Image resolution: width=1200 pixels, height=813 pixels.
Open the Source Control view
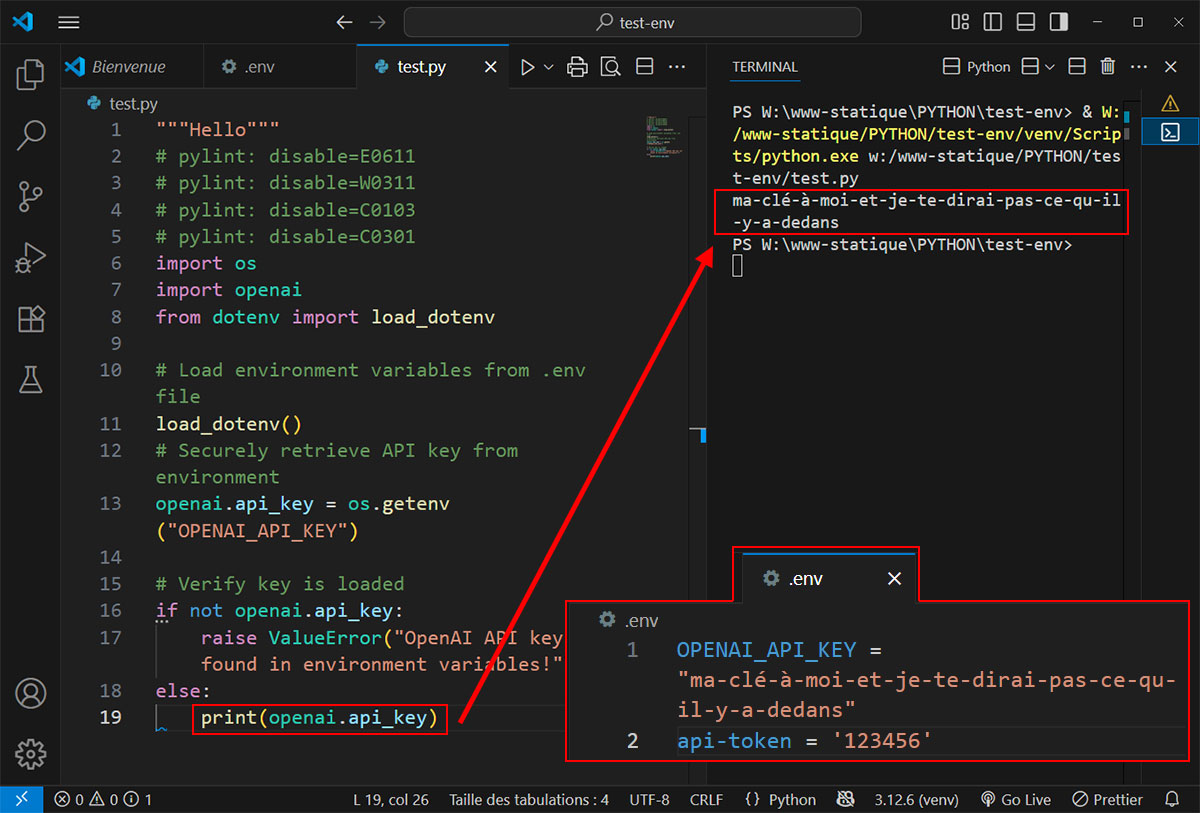pos(31,197)
